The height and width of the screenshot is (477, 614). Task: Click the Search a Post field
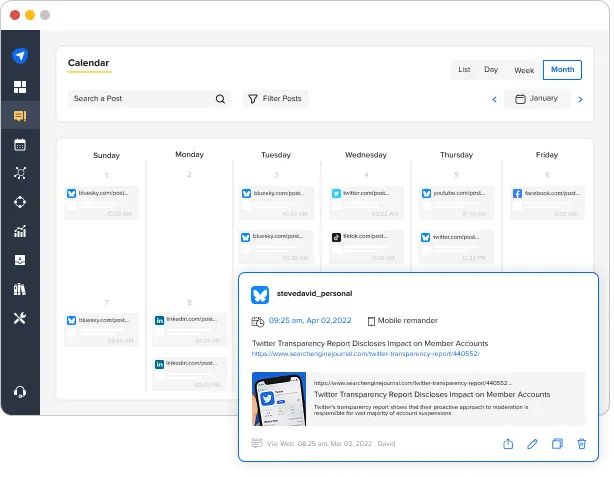click(149, 99)
